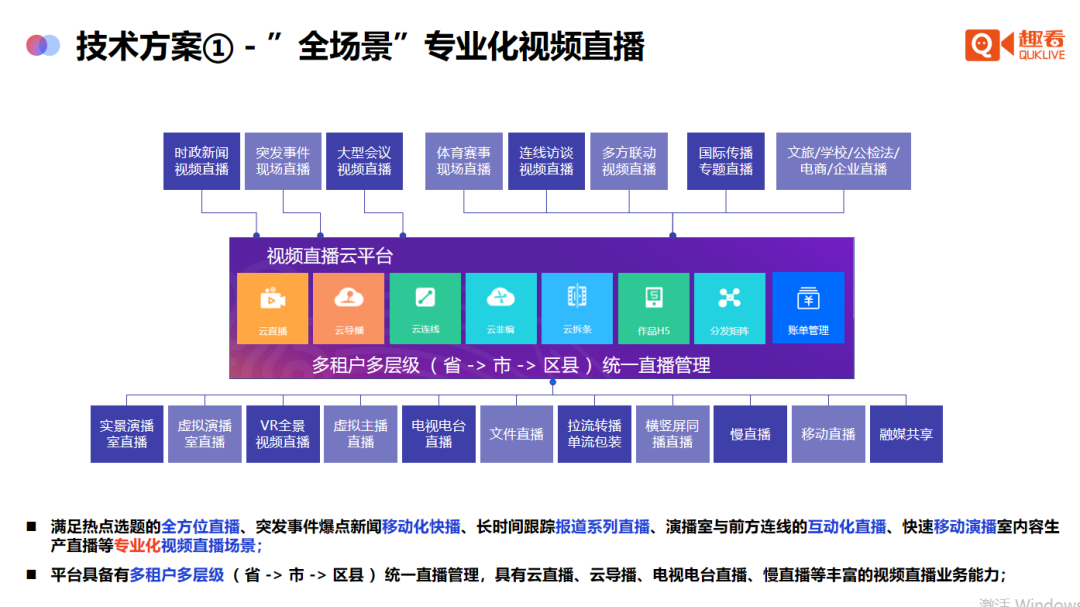Click the 云直播 camera icon tile
This screenshot has height=607, width=1080.
(272, 307)
